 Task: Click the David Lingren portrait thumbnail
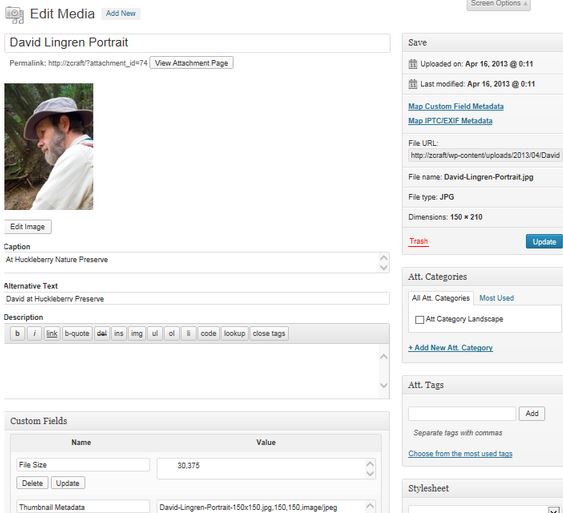pyautogui.click(x=49, y=146)
